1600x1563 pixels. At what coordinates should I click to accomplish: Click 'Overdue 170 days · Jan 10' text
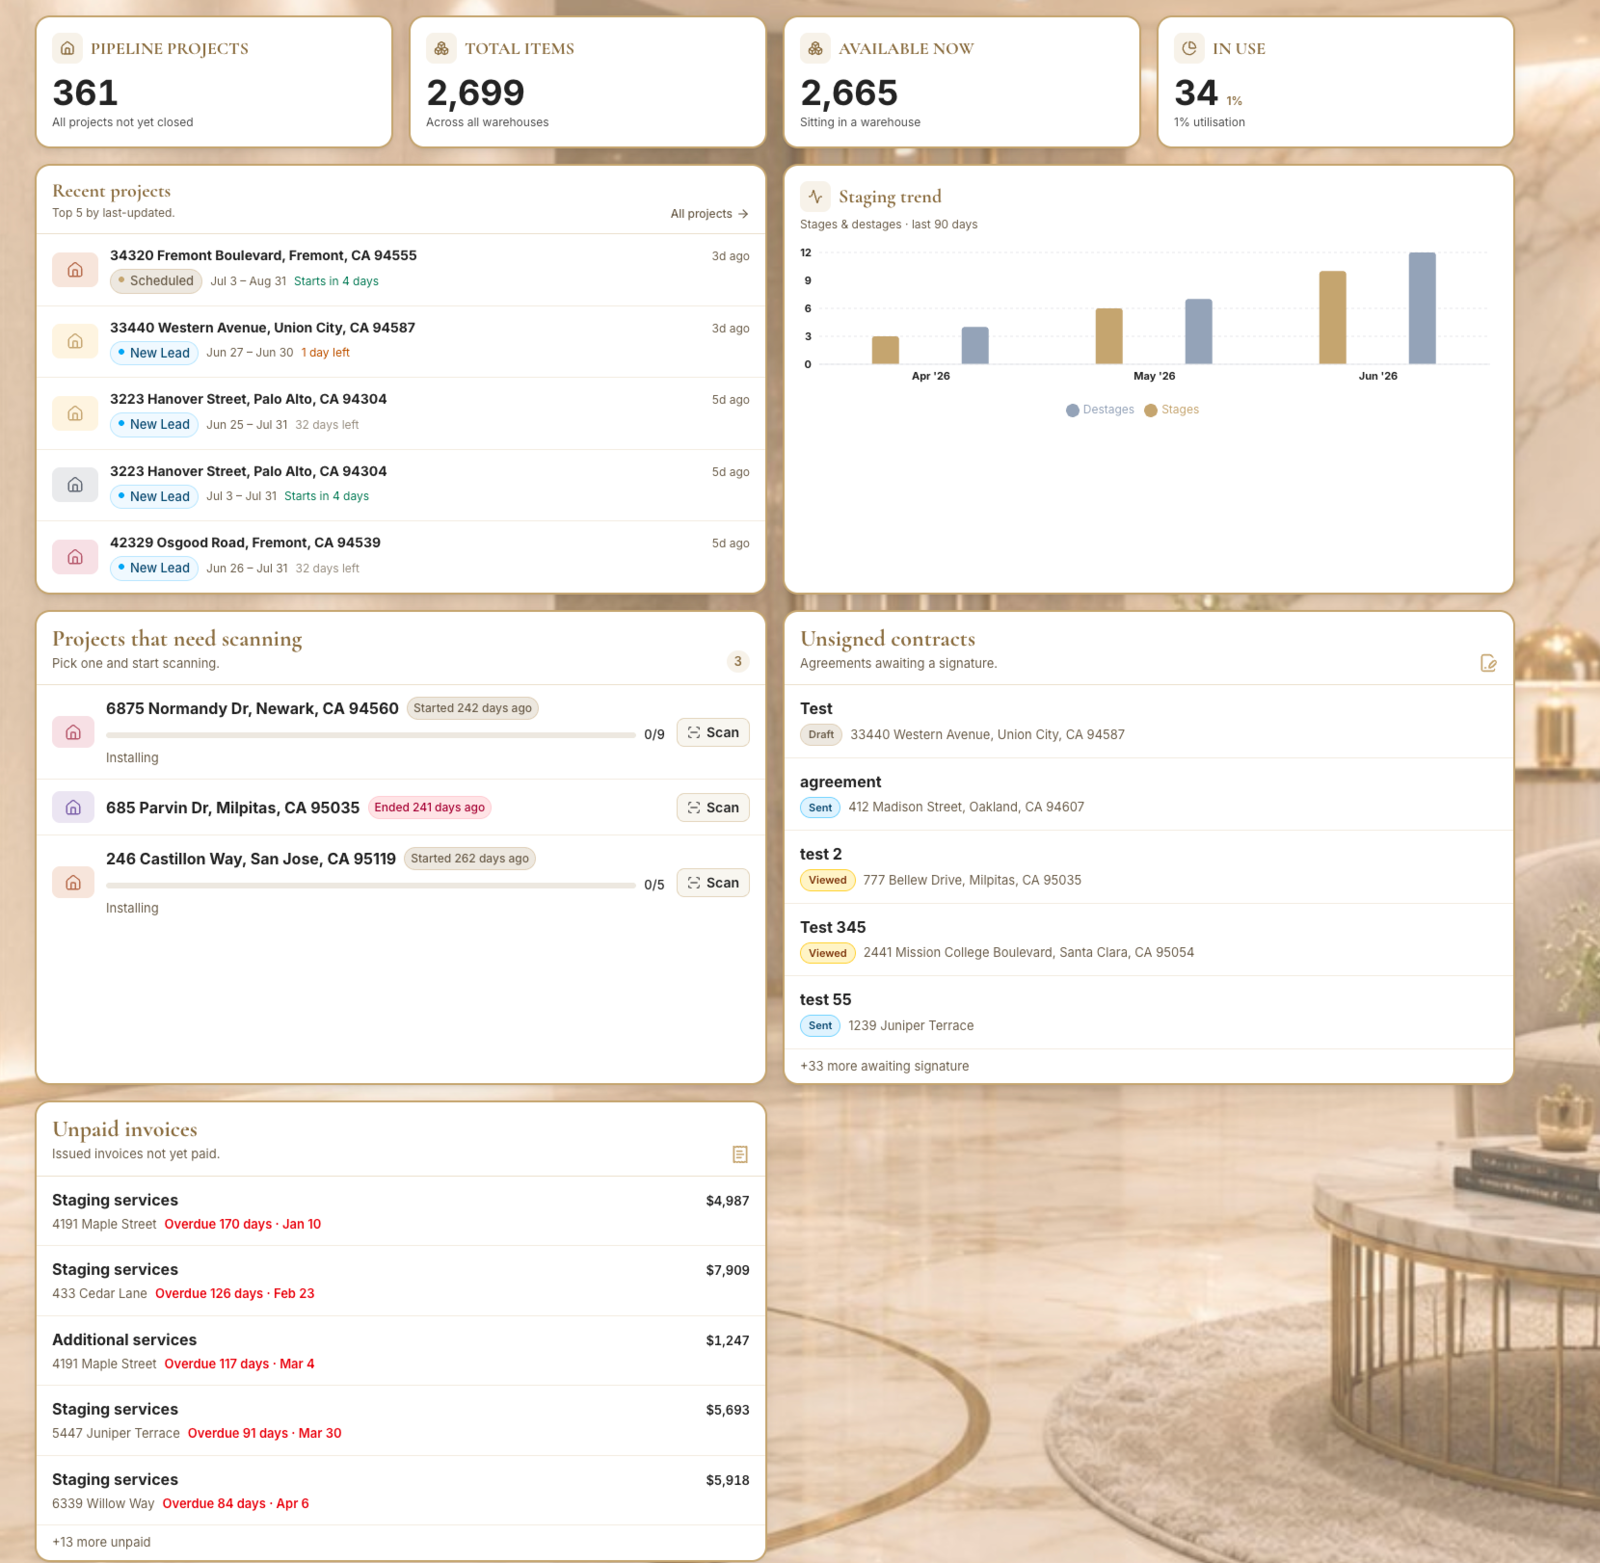pos(243,1224)
